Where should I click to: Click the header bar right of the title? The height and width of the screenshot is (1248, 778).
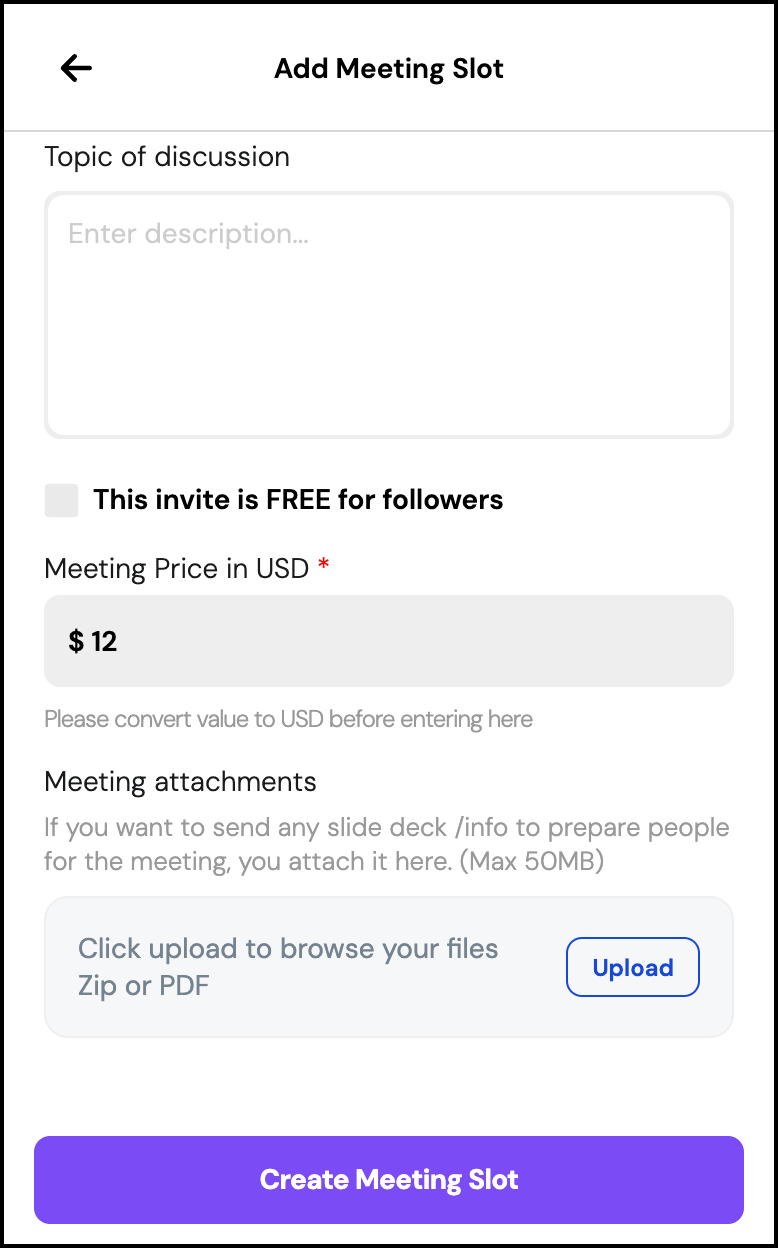640,69
